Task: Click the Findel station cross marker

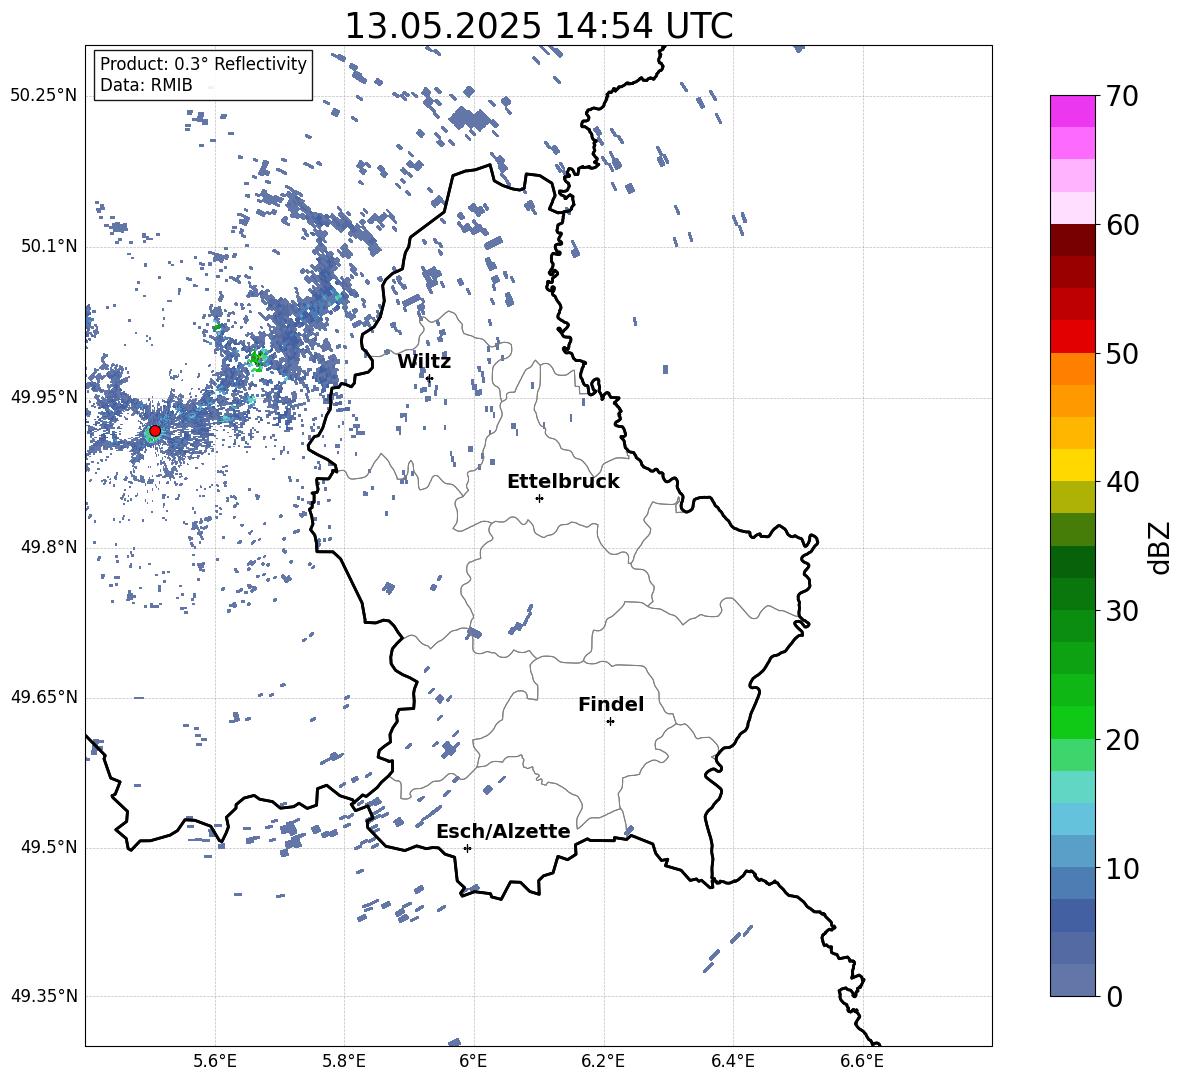Action: (x=610, y=722)
